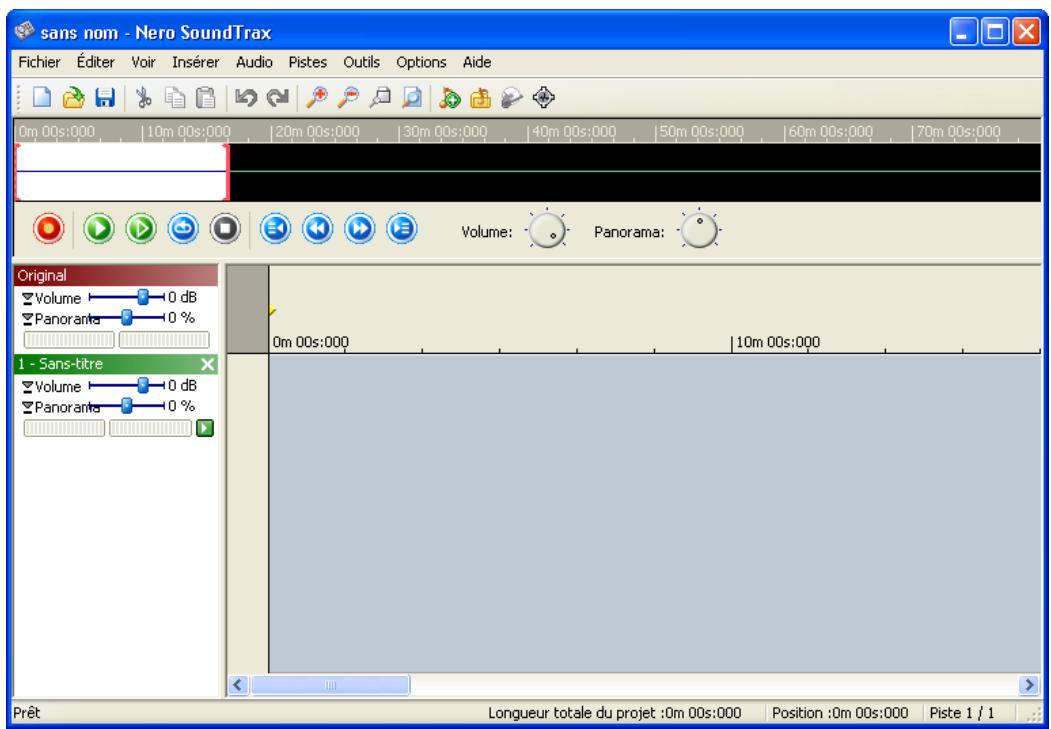This screenshot has width=1051, height=729.
Task: Open the crosshair target tool icon
Action: (x=544, y=98)
